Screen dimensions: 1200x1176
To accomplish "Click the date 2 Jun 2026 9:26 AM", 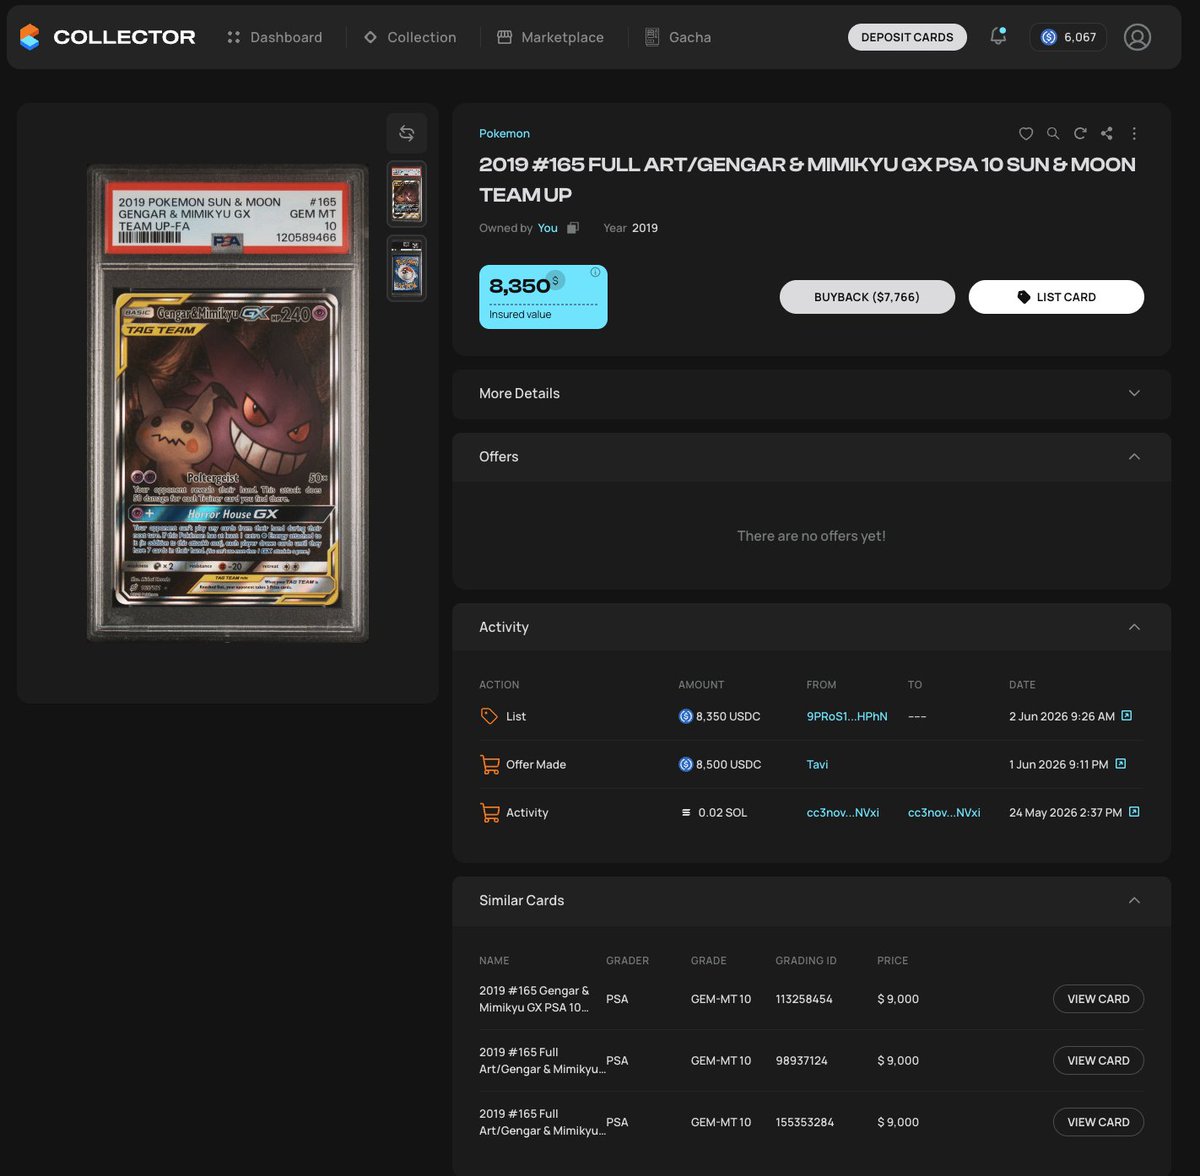I will [x=1062, y=716].
